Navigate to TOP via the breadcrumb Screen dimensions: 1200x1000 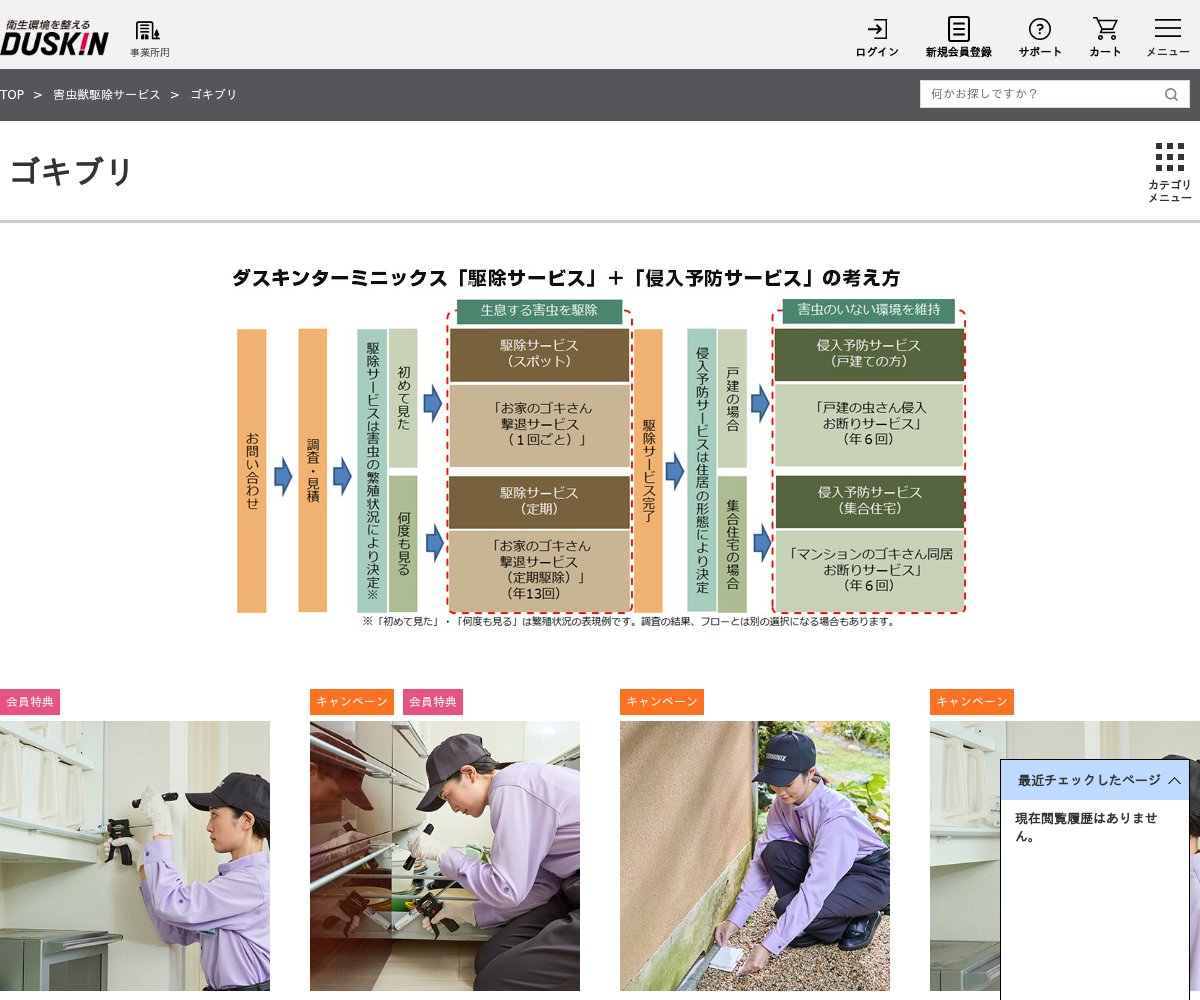coord(12,94)
